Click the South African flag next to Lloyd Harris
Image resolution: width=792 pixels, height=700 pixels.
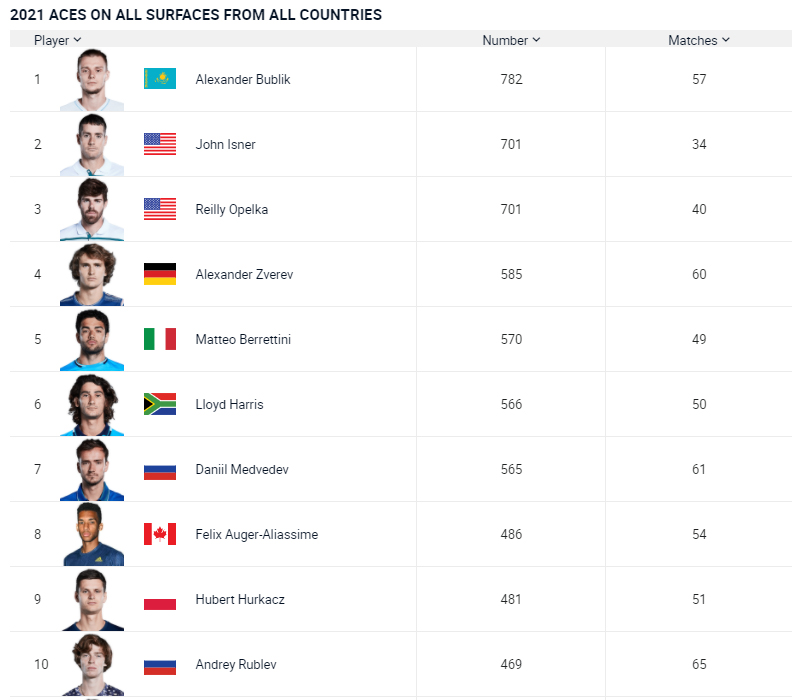click(x=160, y=404)
